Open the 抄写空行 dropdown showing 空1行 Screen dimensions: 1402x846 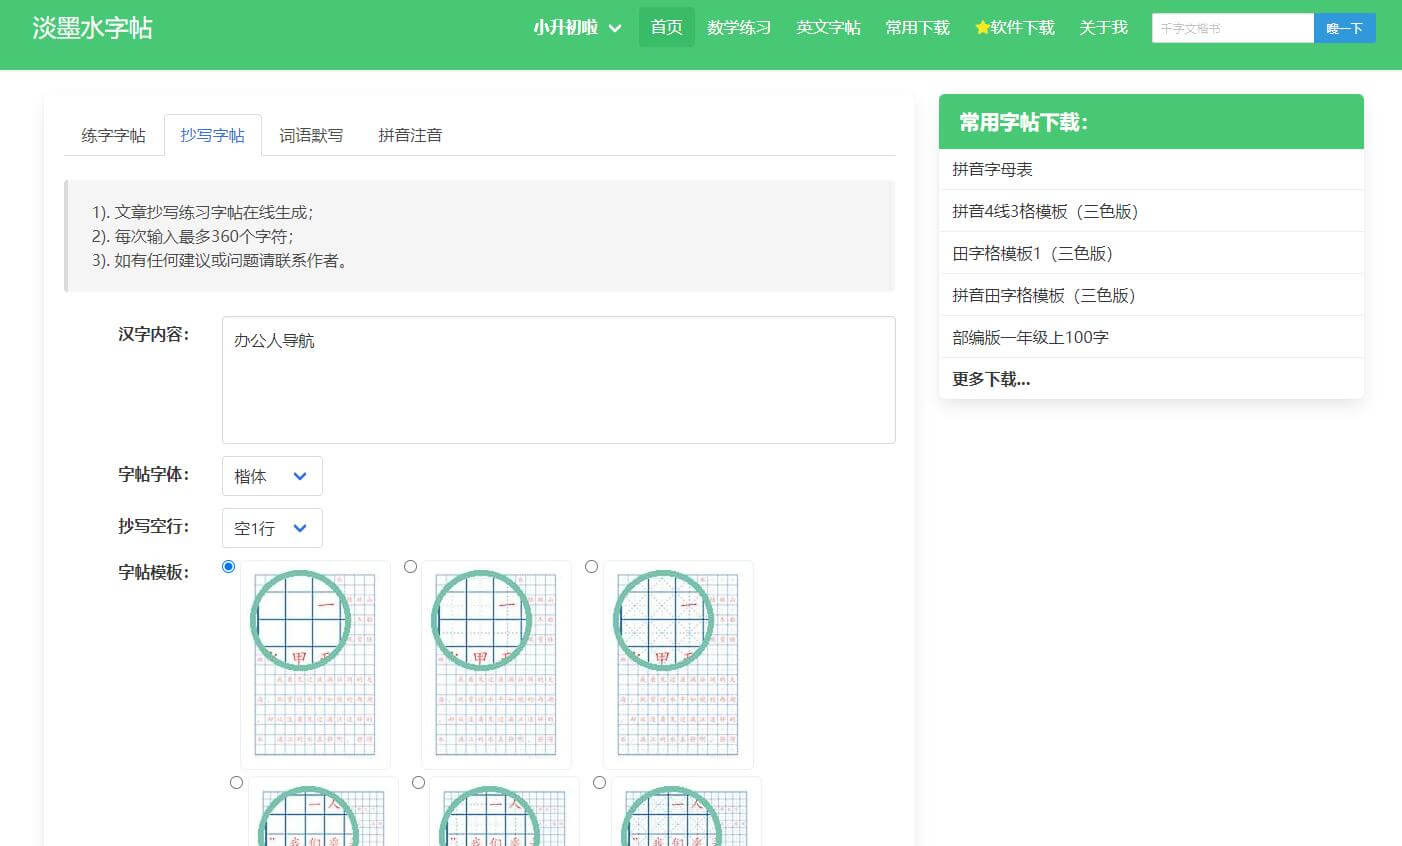click(x=271, y=528)
